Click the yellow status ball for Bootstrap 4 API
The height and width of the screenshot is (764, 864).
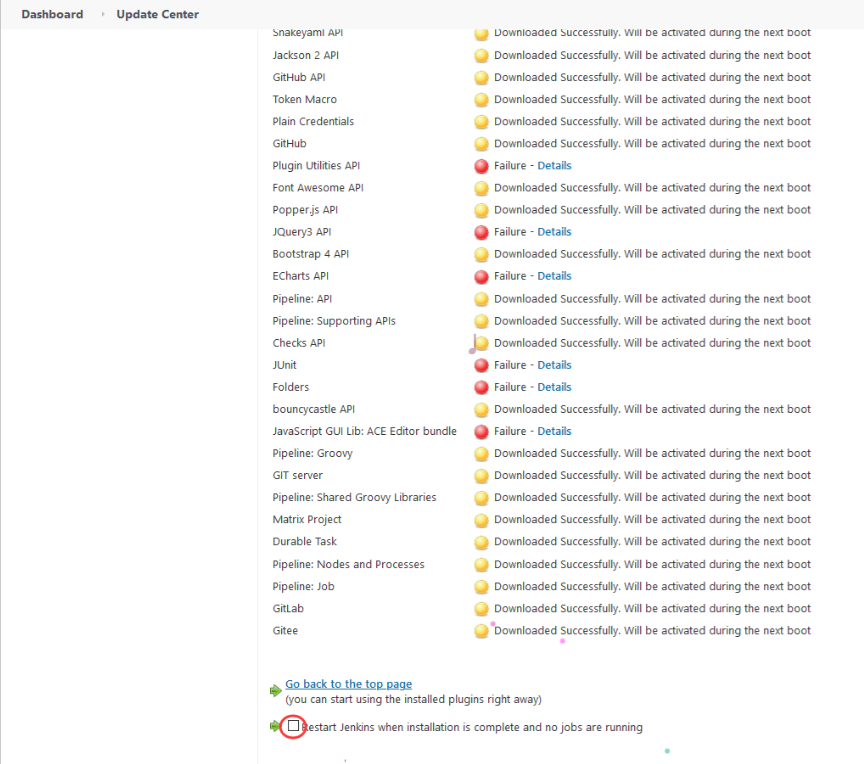point(481,254)
